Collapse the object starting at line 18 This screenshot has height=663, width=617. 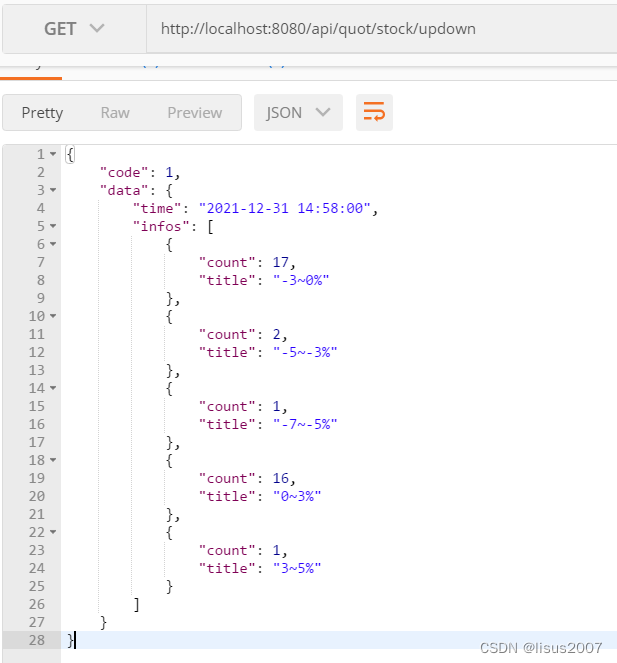coord(53,460)
